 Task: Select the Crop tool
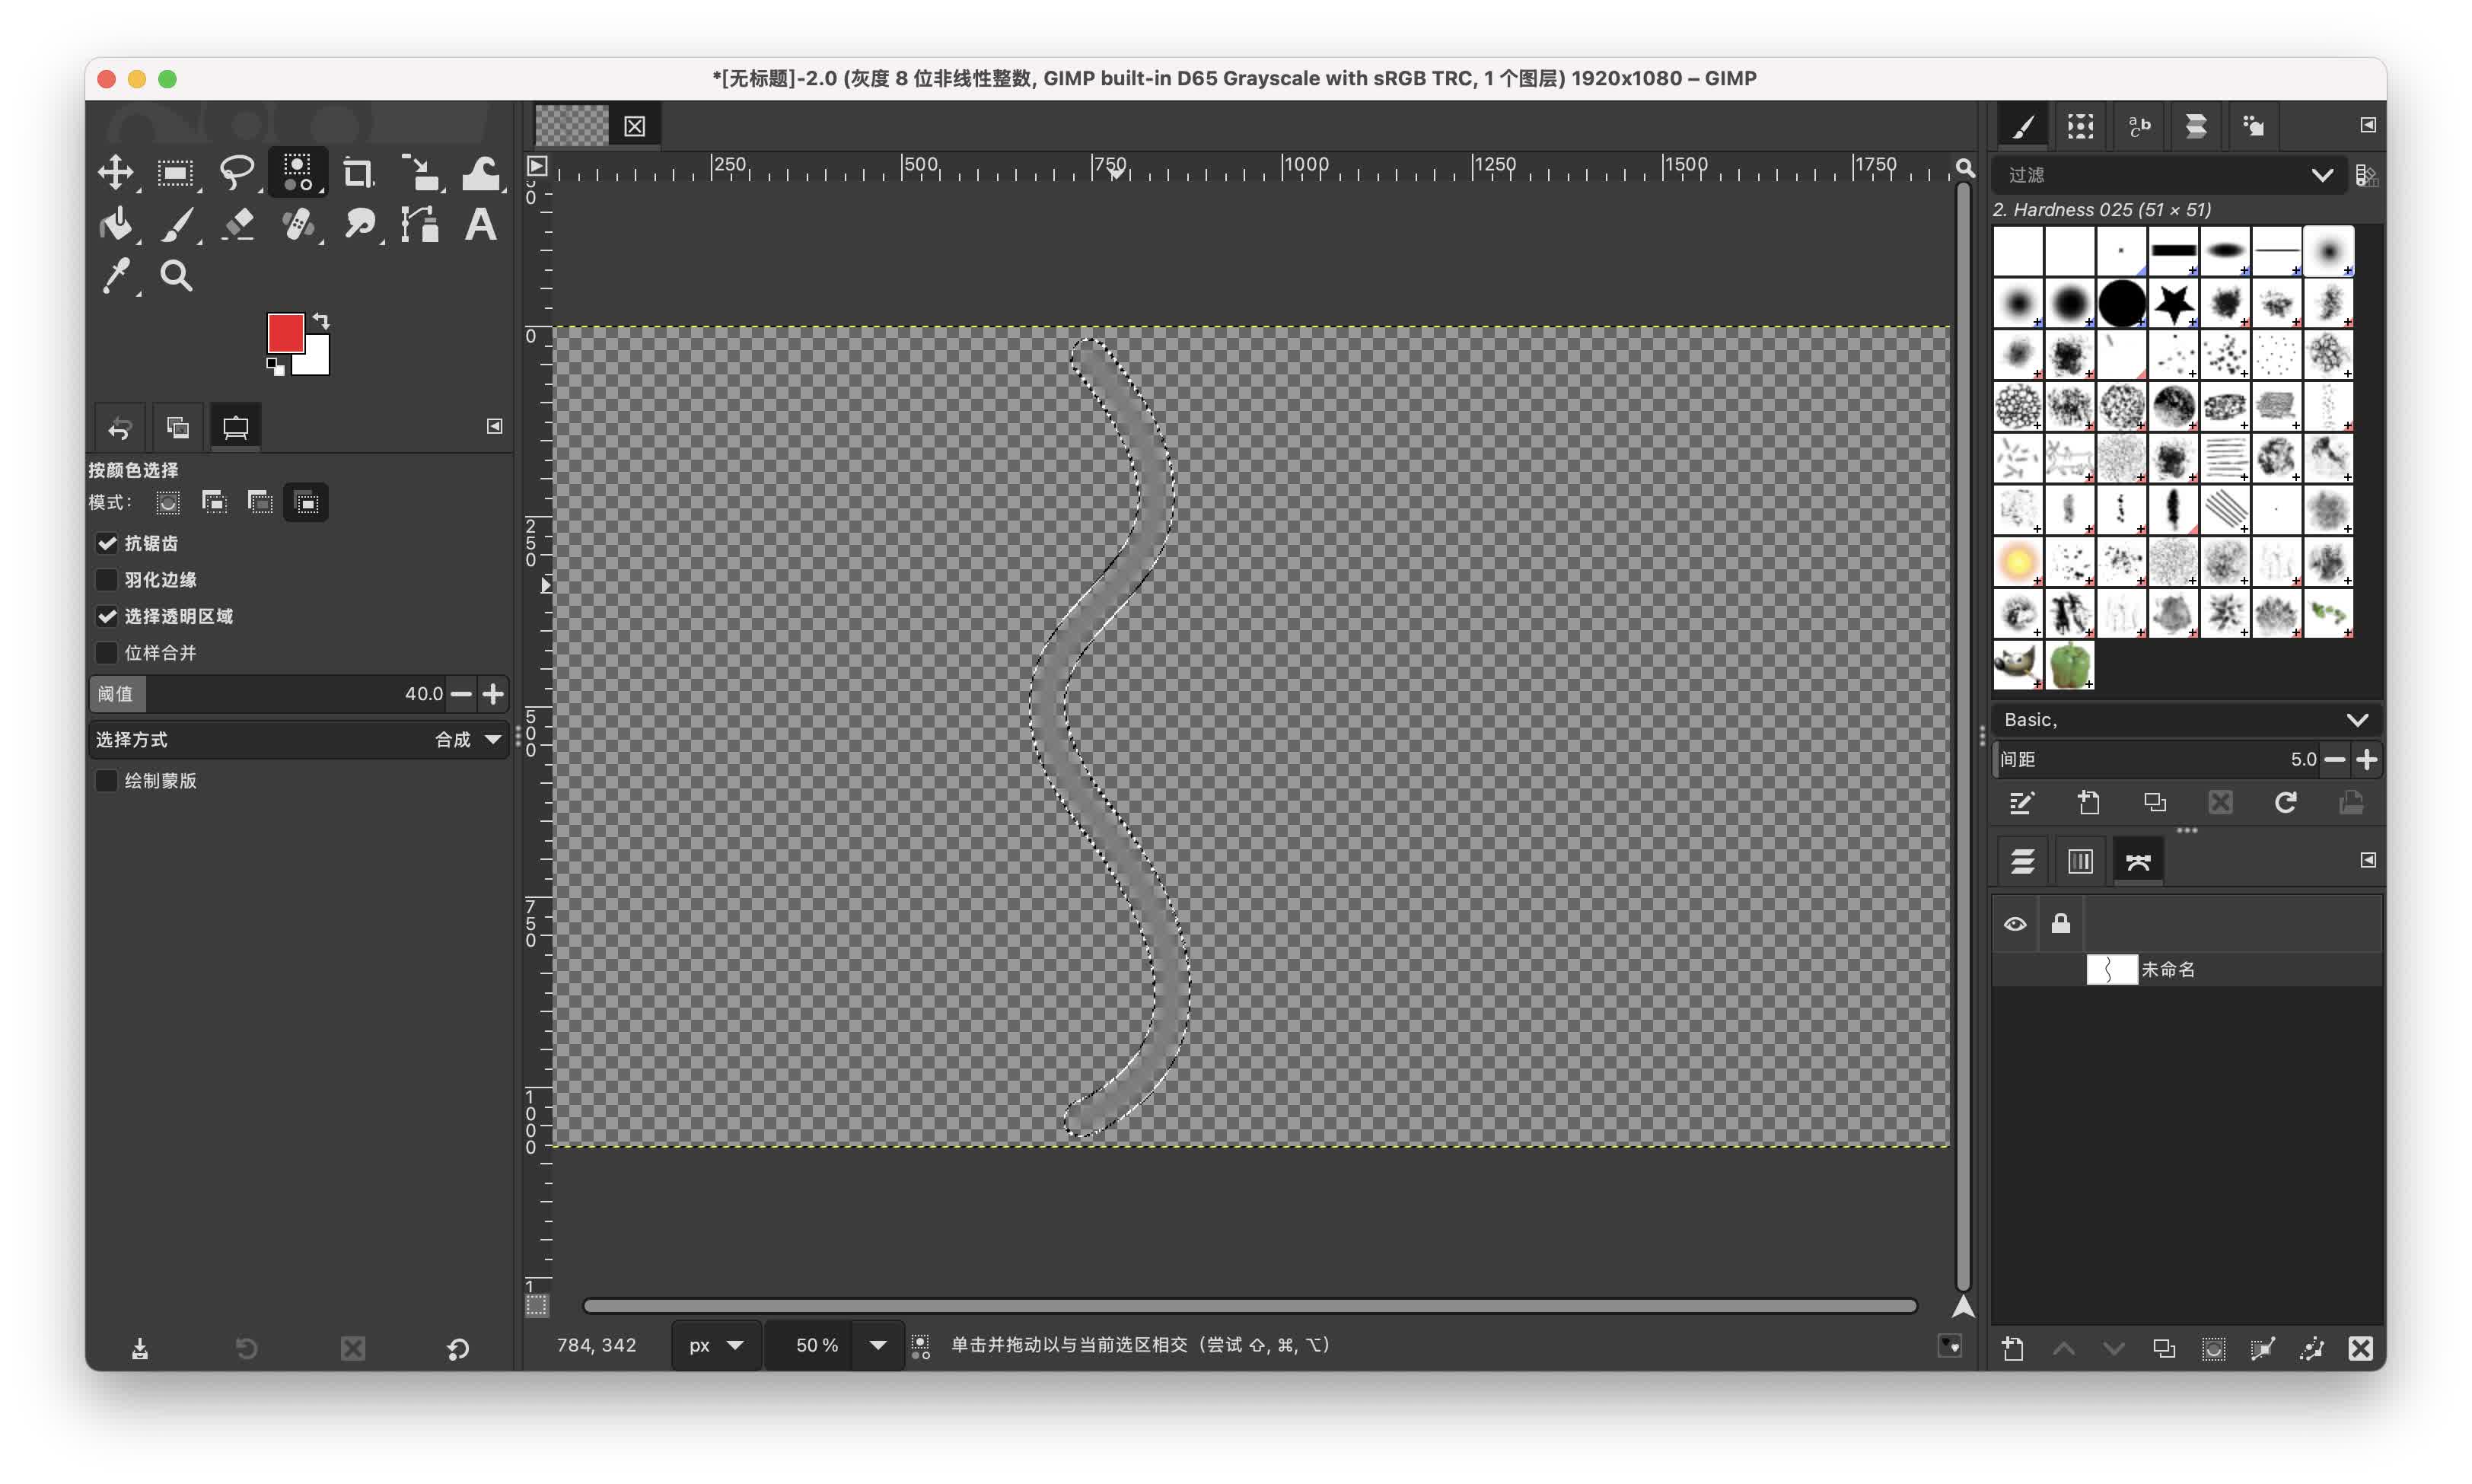click(x=358, y=172)
